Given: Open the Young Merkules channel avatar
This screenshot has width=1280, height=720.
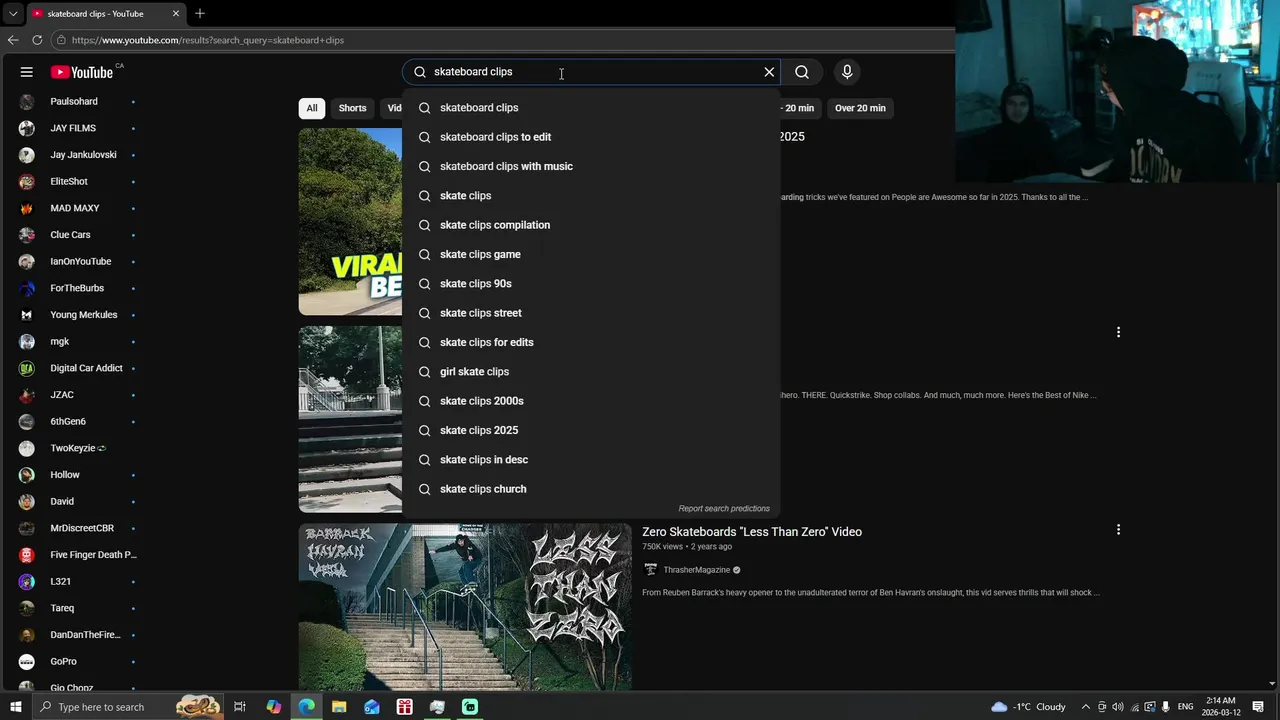Looking at the screenshot, I should 27,315.
